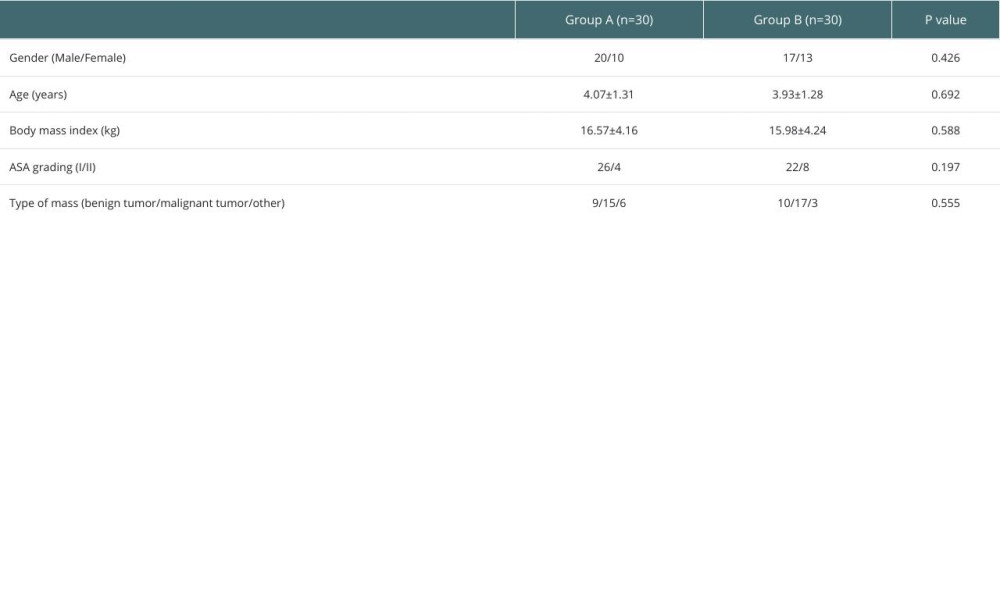The width and height of the screenshot is (1000, 600).
Task: Select the BMI value 16.57±4.16
Action: [x=609, y=131]
